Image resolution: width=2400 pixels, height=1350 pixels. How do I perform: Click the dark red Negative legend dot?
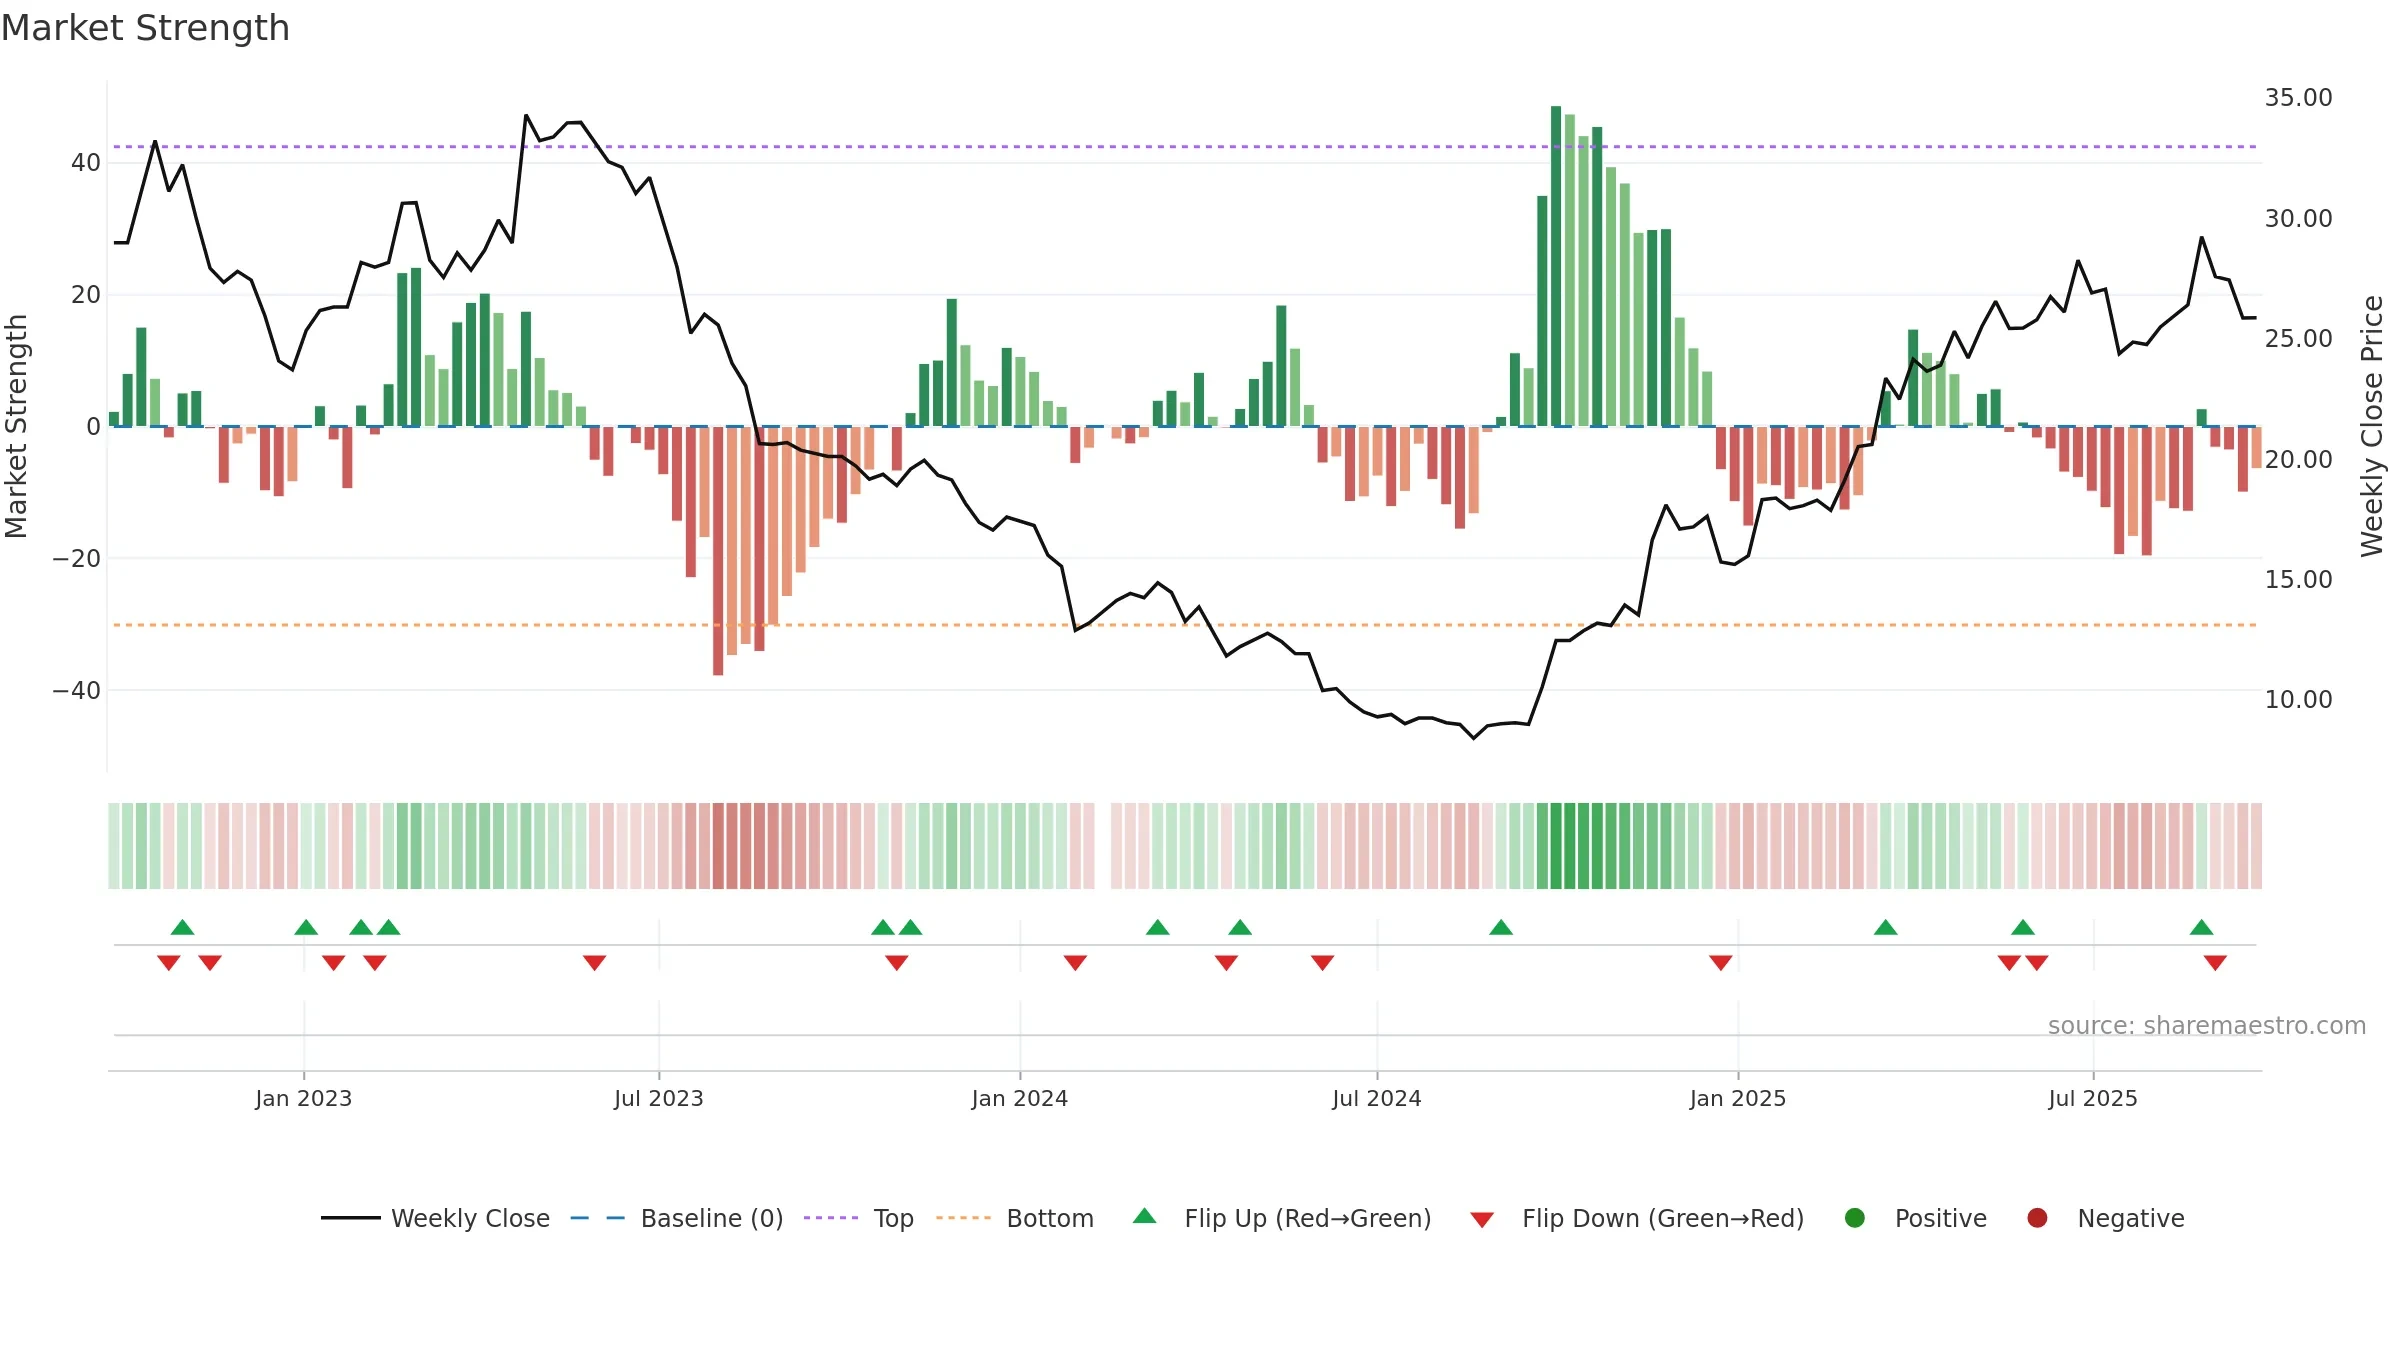coord(2037,1218)
